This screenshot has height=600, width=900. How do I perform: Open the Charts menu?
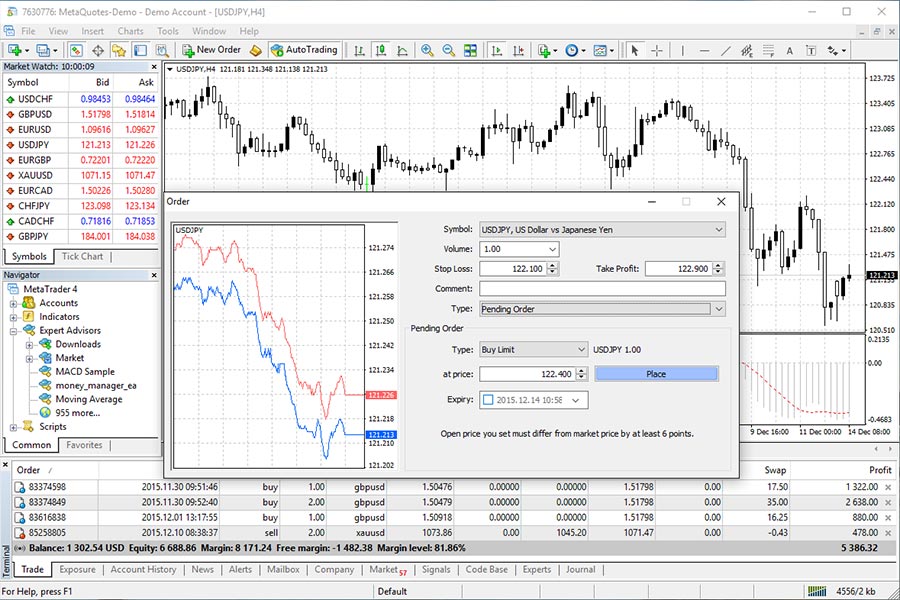pyautogui.click(x=130, y=31)
